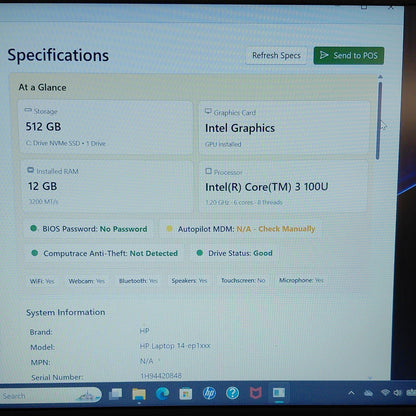Click the scrollbar up arrow
Screen dimensions: 416x416
coord(380,77)
